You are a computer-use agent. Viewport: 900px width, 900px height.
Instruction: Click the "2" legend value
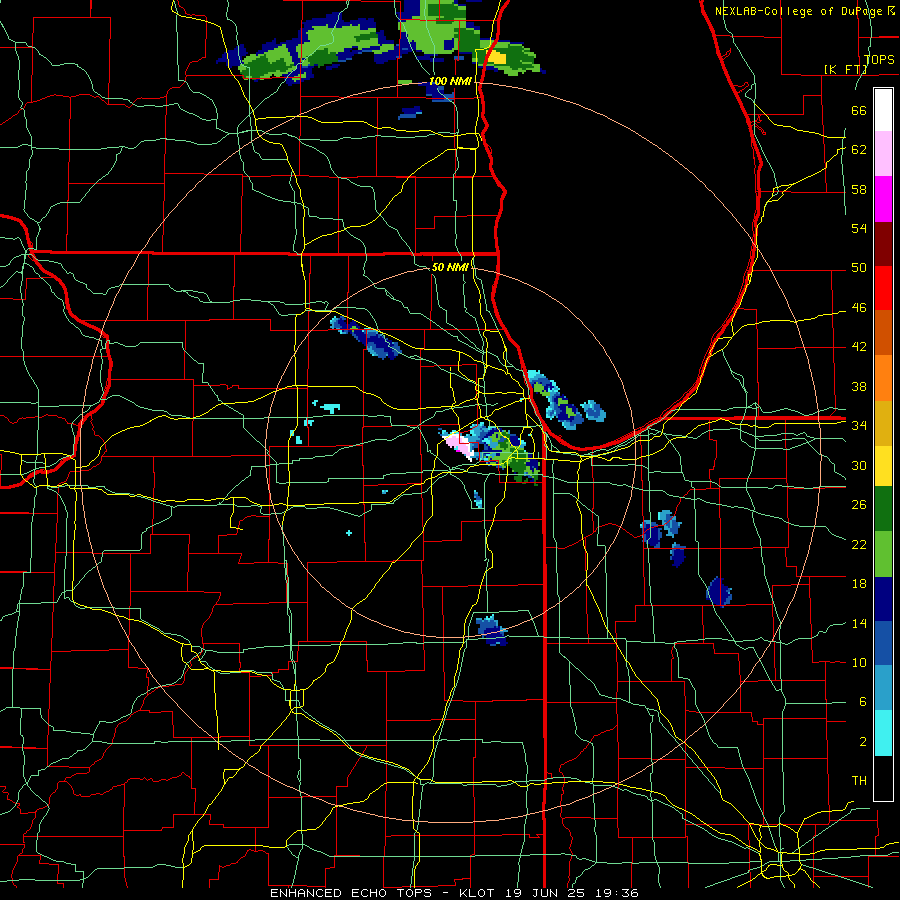click(x=862, y=742)
